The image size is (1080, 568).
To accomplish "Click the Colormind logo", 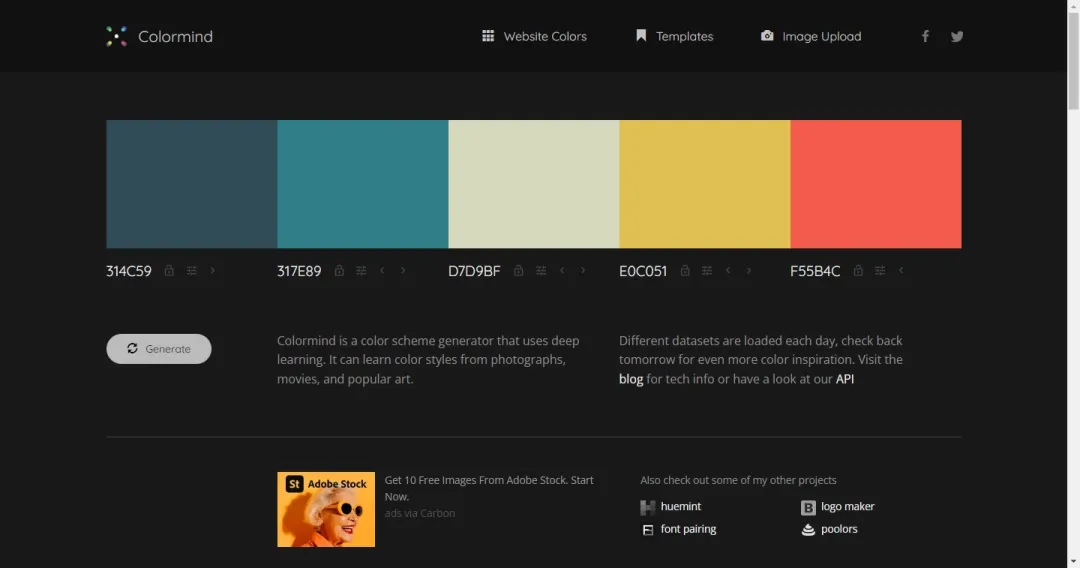I will [160, 36].
